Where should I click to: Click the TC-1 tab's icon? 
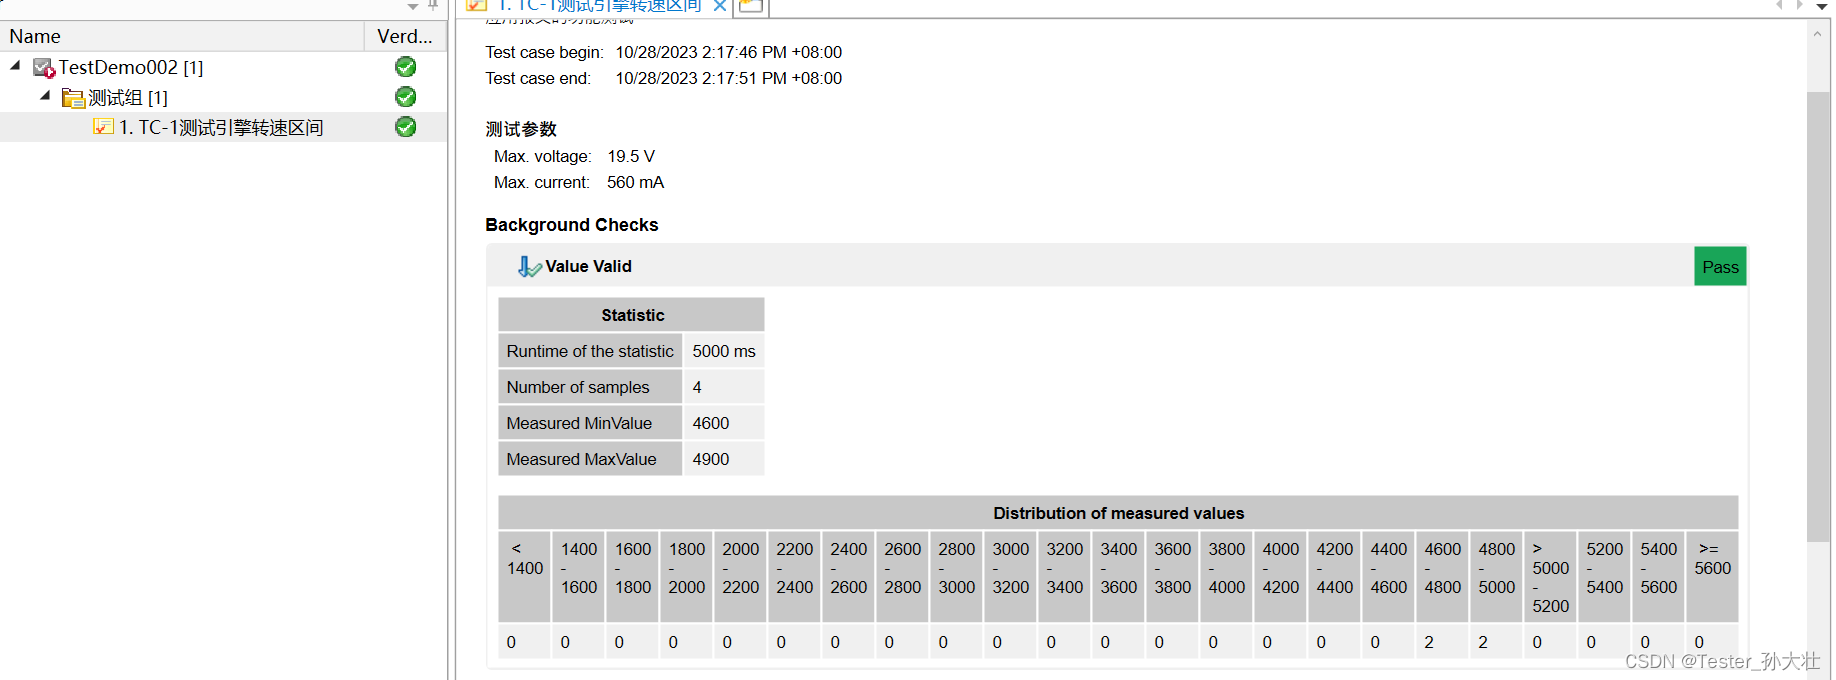pos(477,6)
